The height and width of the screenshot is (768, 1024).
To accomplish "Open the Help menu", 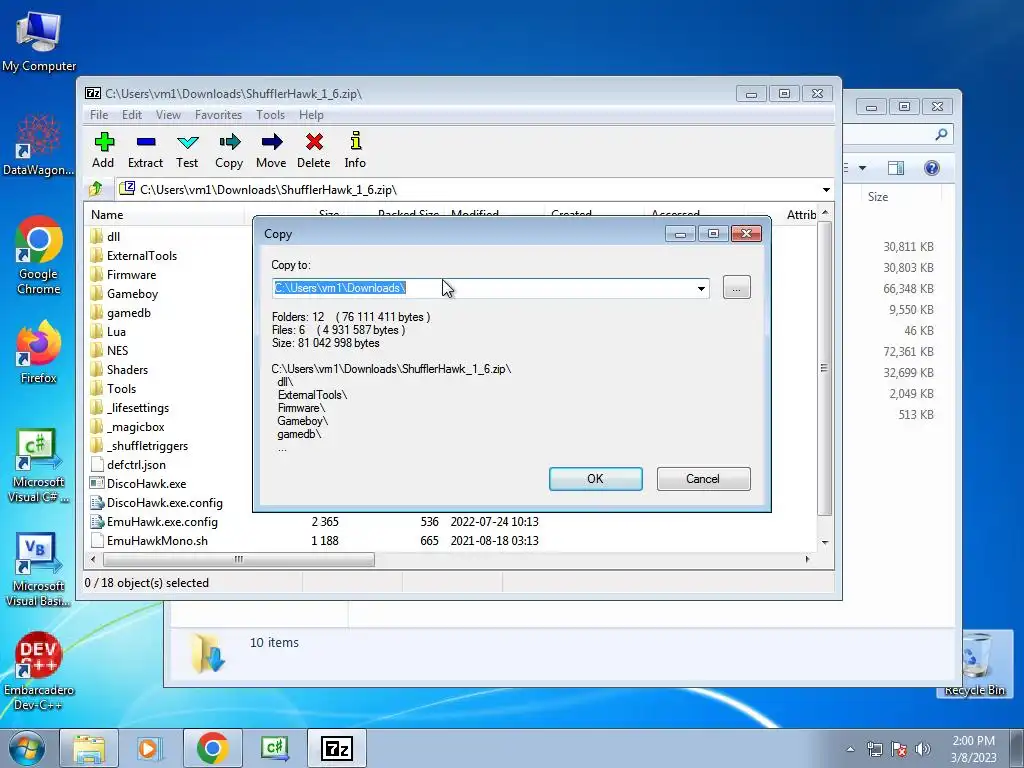I will pyautogui.click(x=312, y=114).
